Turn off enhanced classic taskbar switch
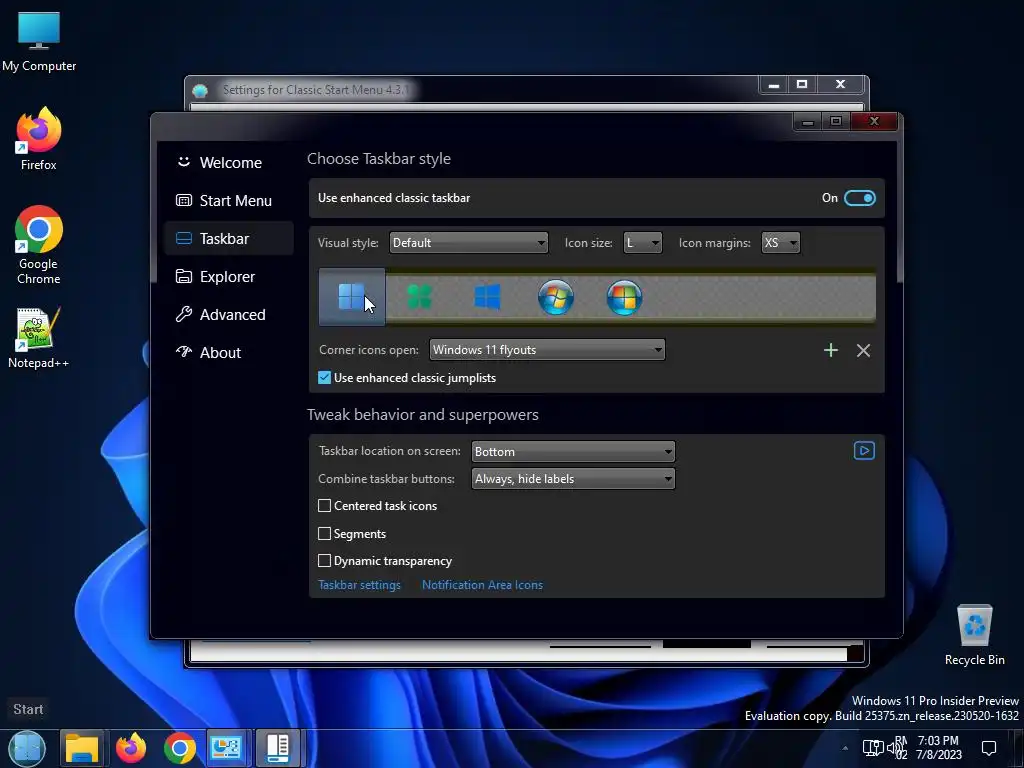The height and width of the screenshot is (768, 1024). (x=859, y=198)
